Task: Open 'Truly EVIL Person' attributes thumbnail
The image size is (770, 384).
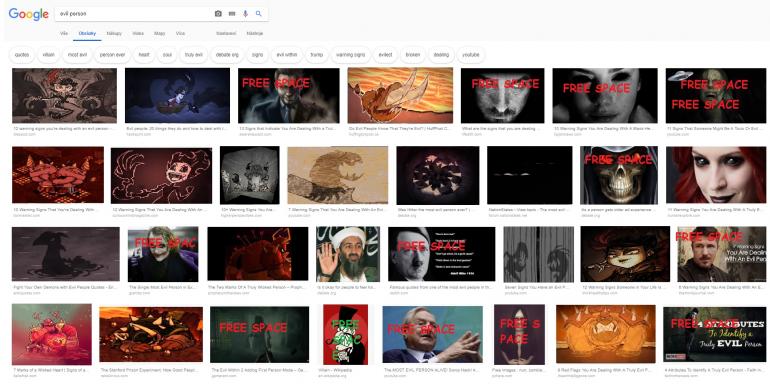Action: tap(715, 334)
